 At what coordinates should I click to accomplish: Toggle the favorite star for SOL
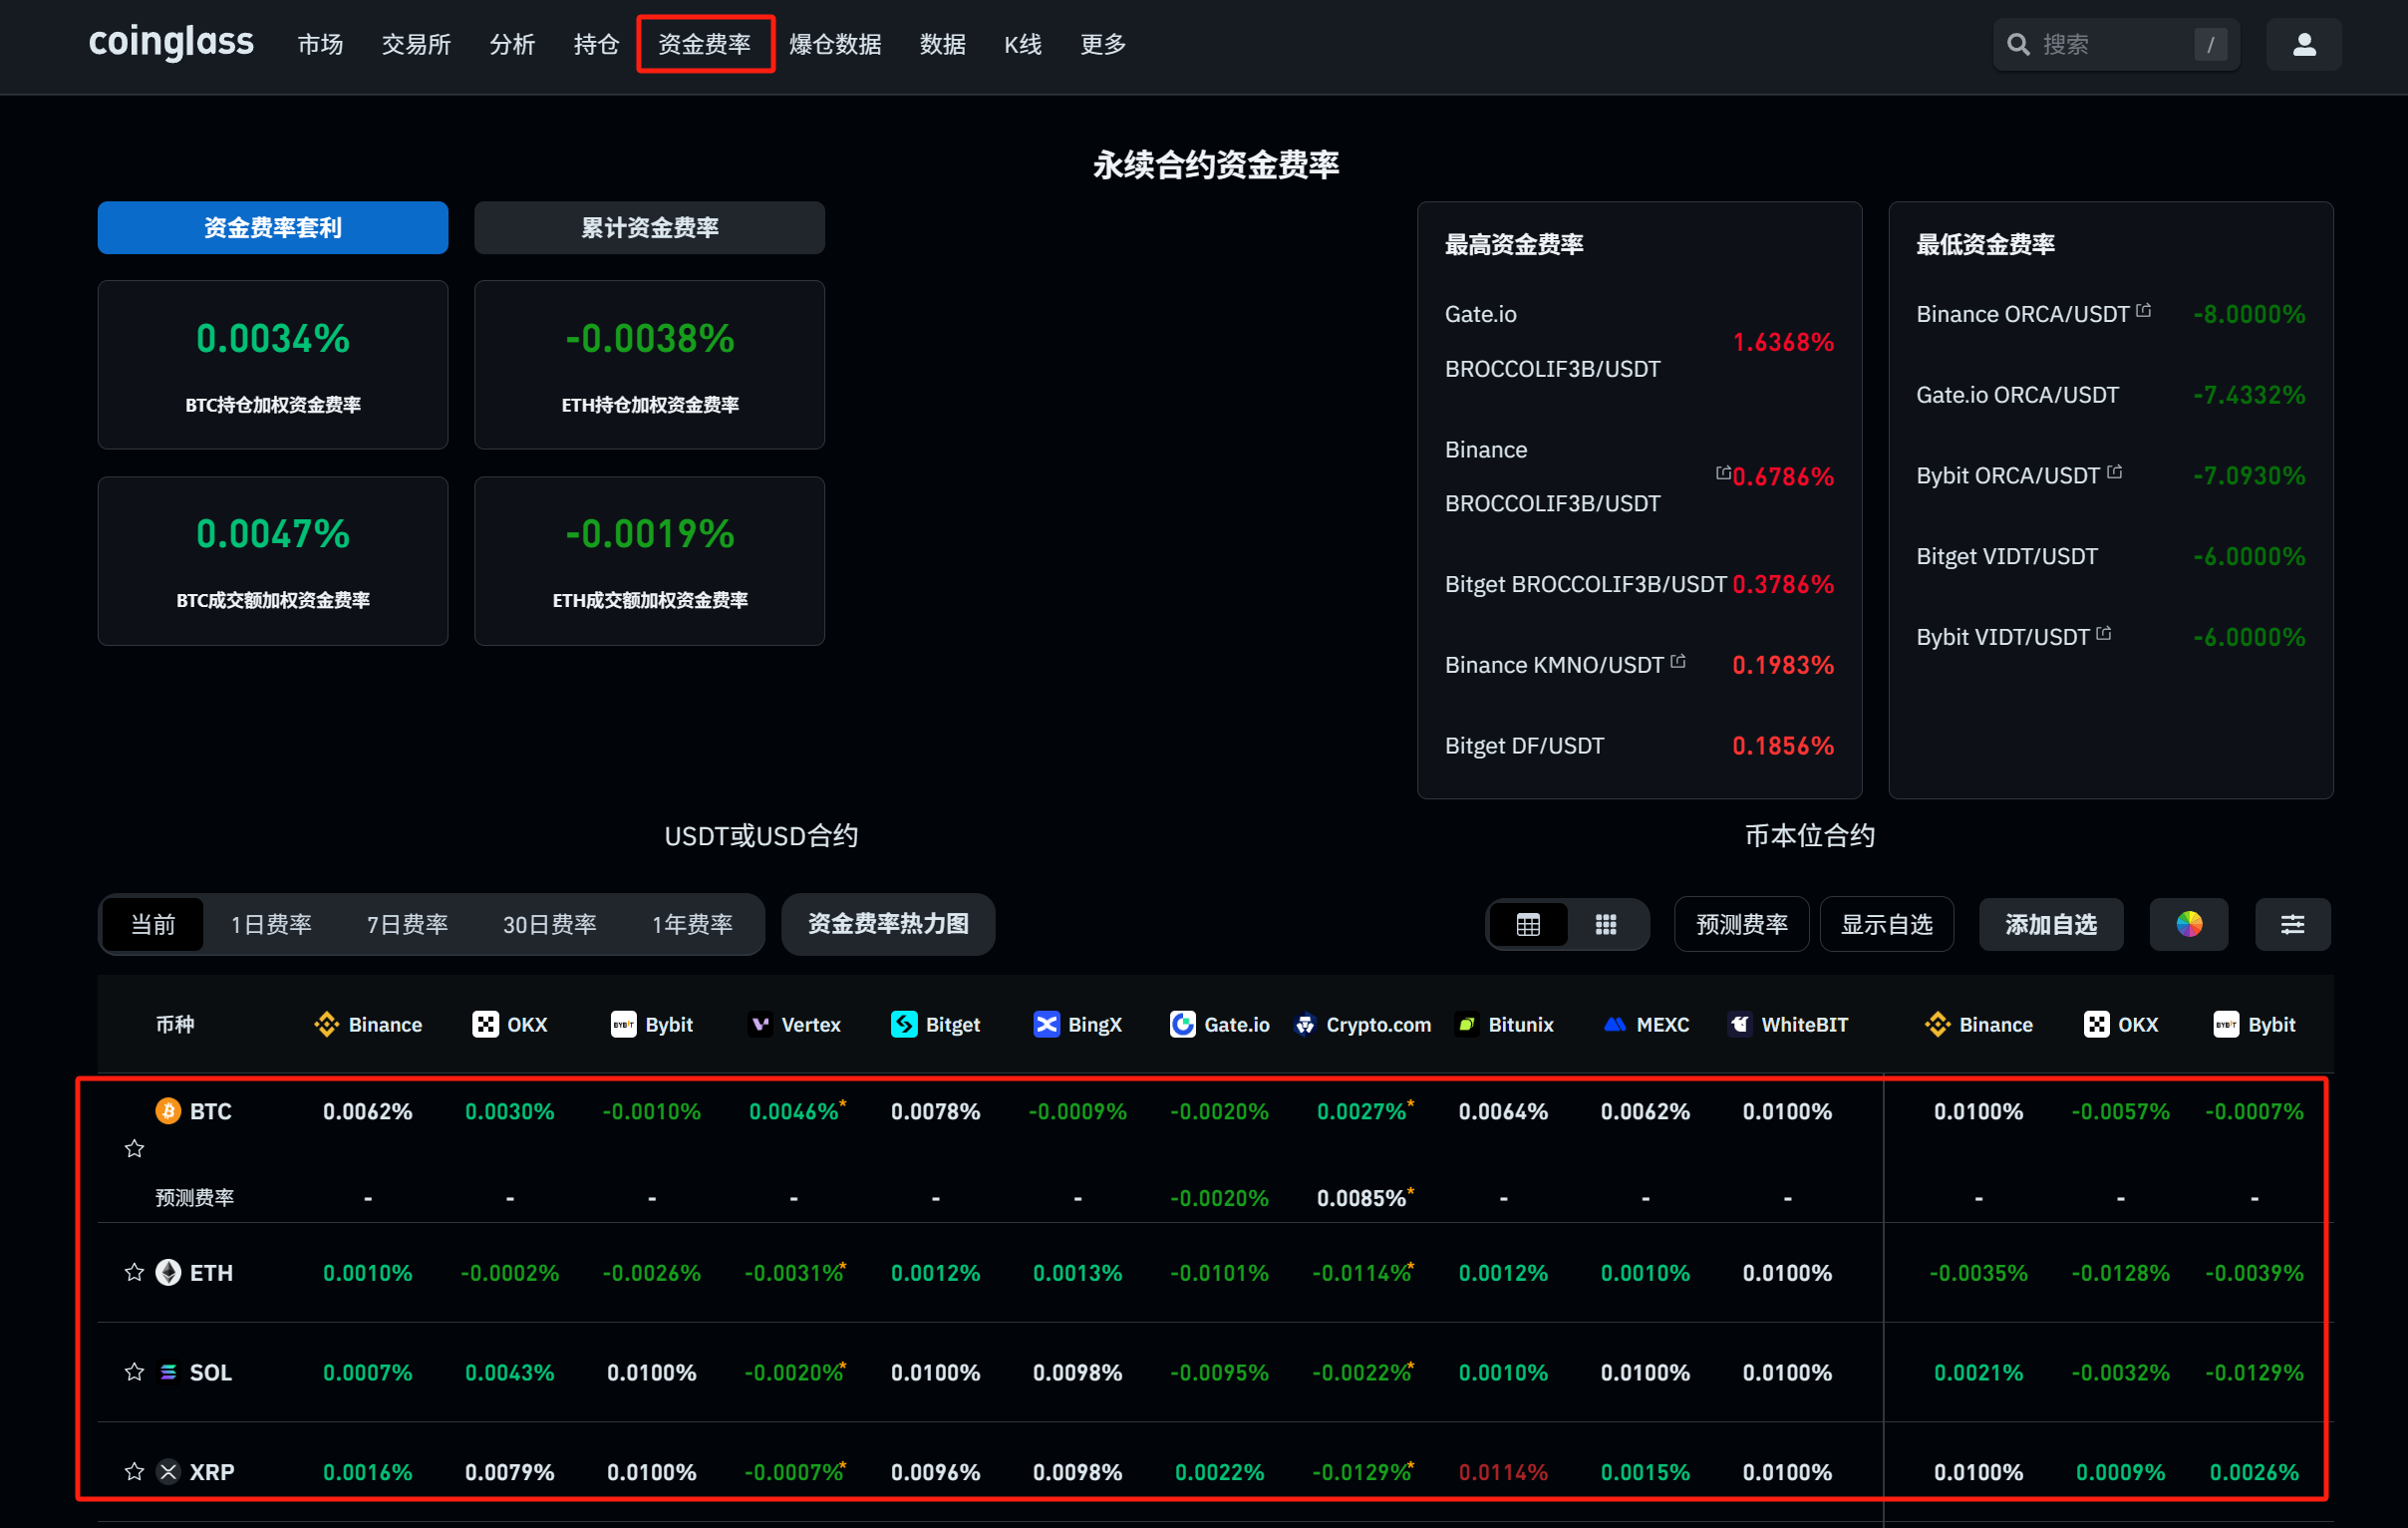[134, 1372]
